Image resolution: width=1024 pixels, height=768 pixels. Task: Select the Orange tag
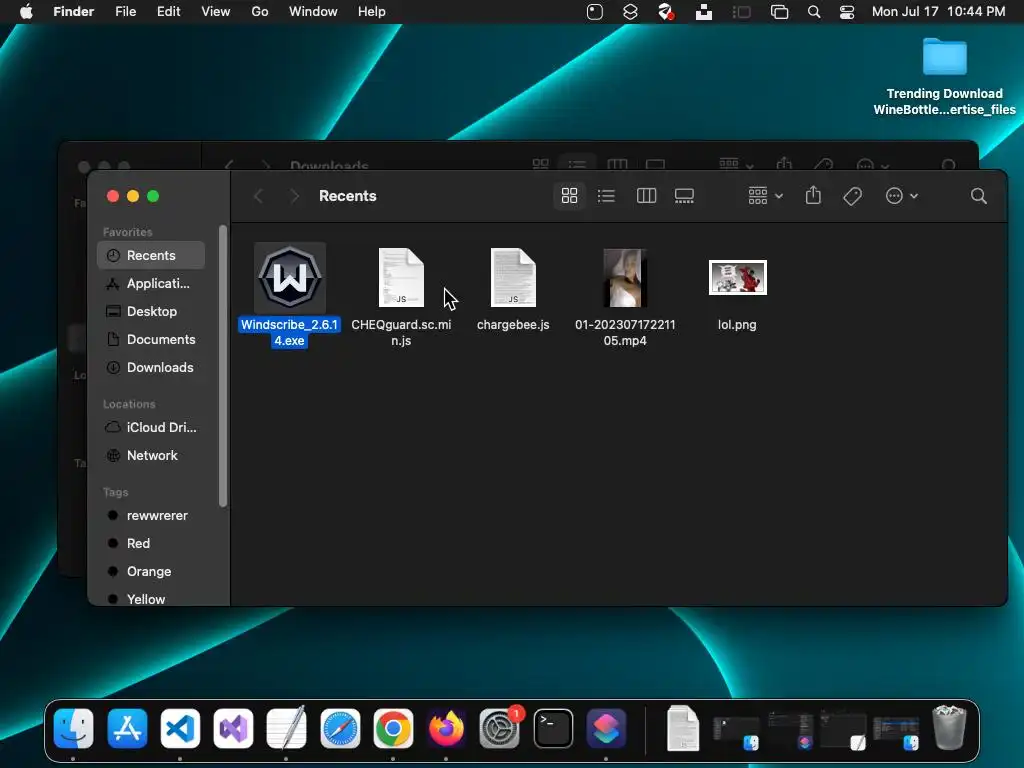click(x=151, y=571)
